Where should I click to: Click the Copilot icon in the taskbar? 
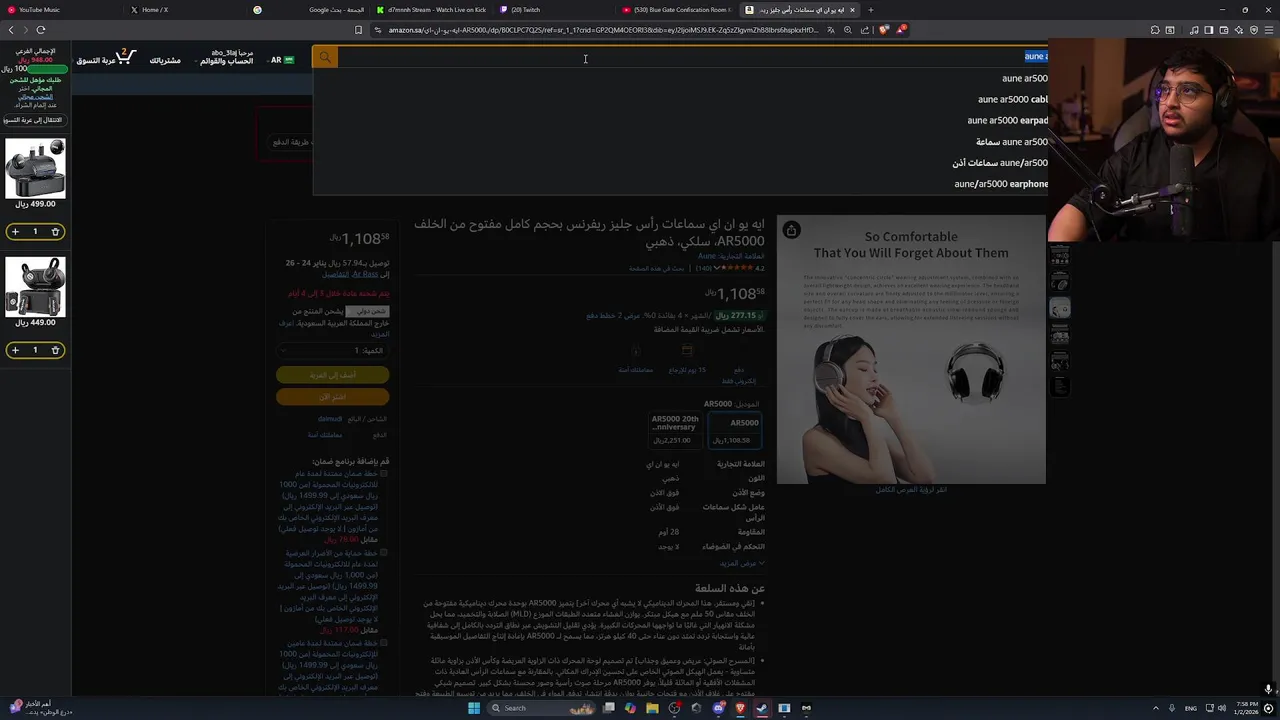coord(630,708)
